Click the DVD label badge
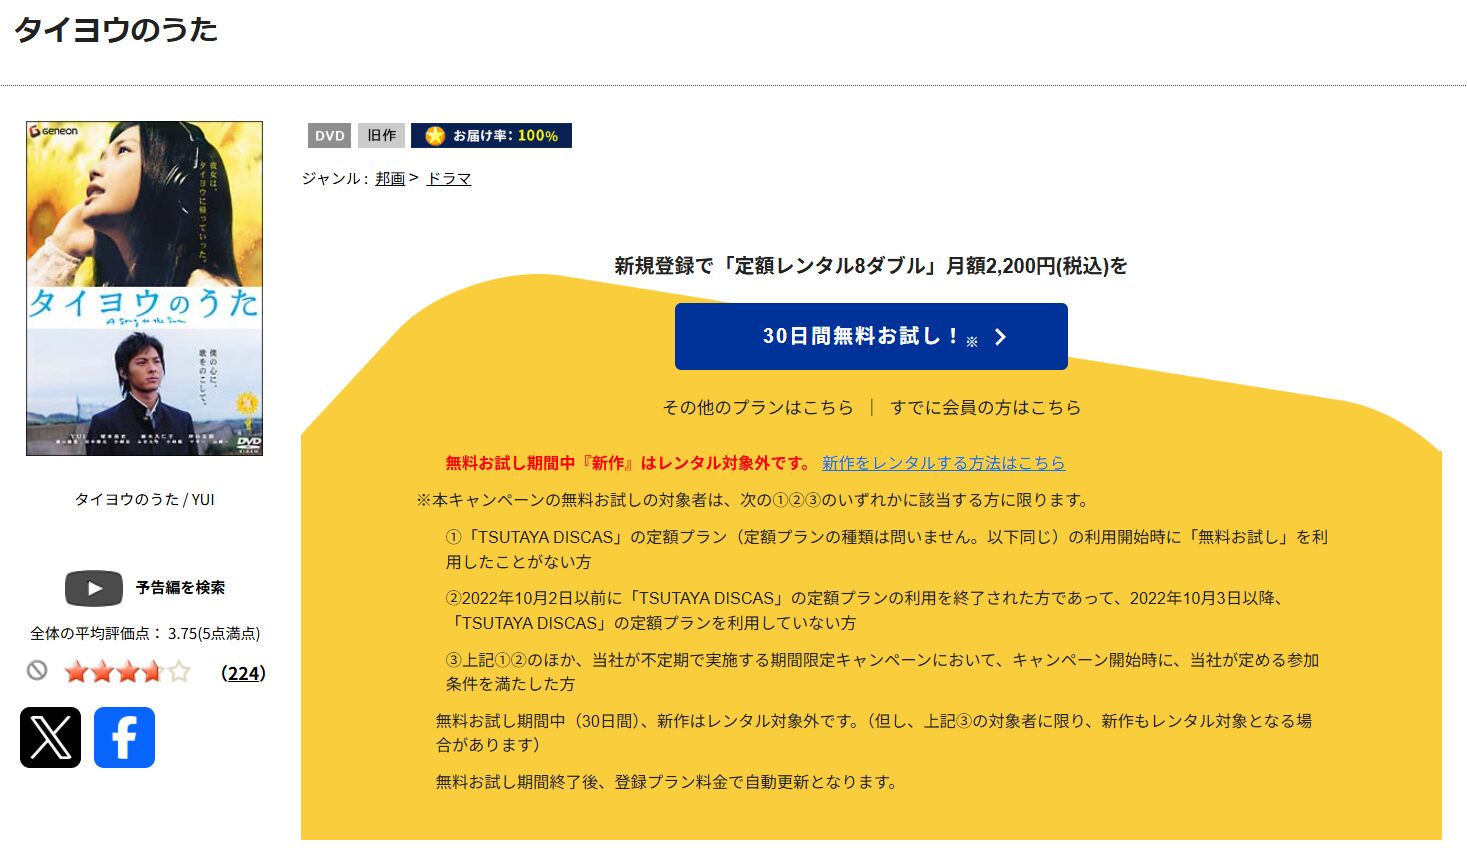This screenshot has height=859, width=1467. [x=329, y=135]
